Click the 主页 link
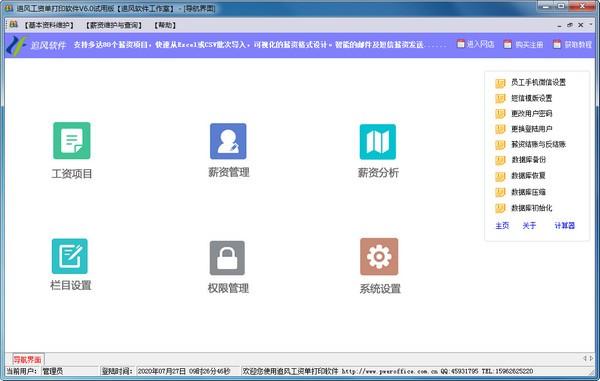The height and width of the screenshot is (381, 600). (502, 226)
